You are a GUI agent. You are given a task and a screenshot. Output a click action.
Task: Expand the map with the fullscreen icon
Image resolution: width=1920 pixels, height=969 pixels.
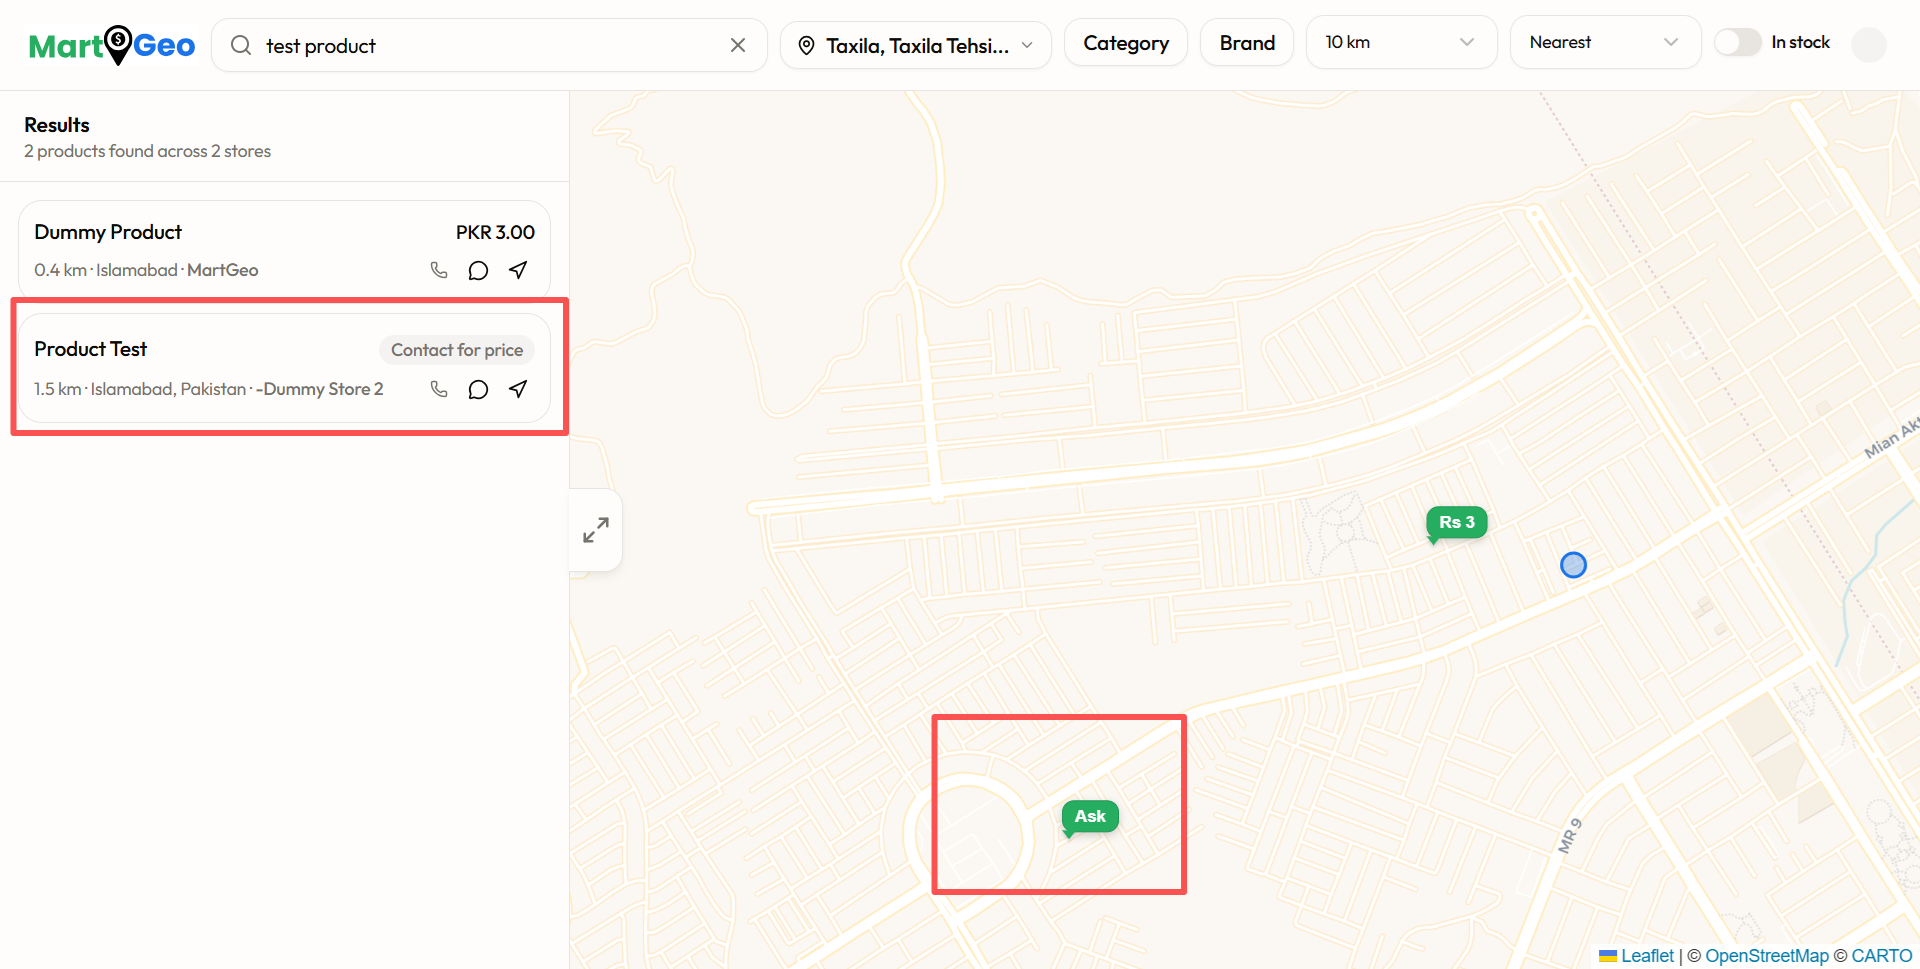point(596,530)
